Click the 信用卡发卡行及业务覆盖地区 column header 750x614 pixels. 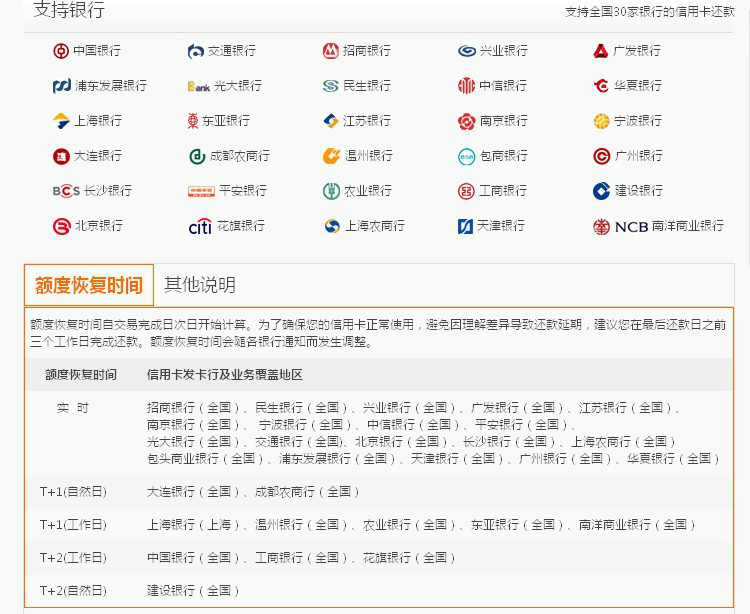coord(225,375)
